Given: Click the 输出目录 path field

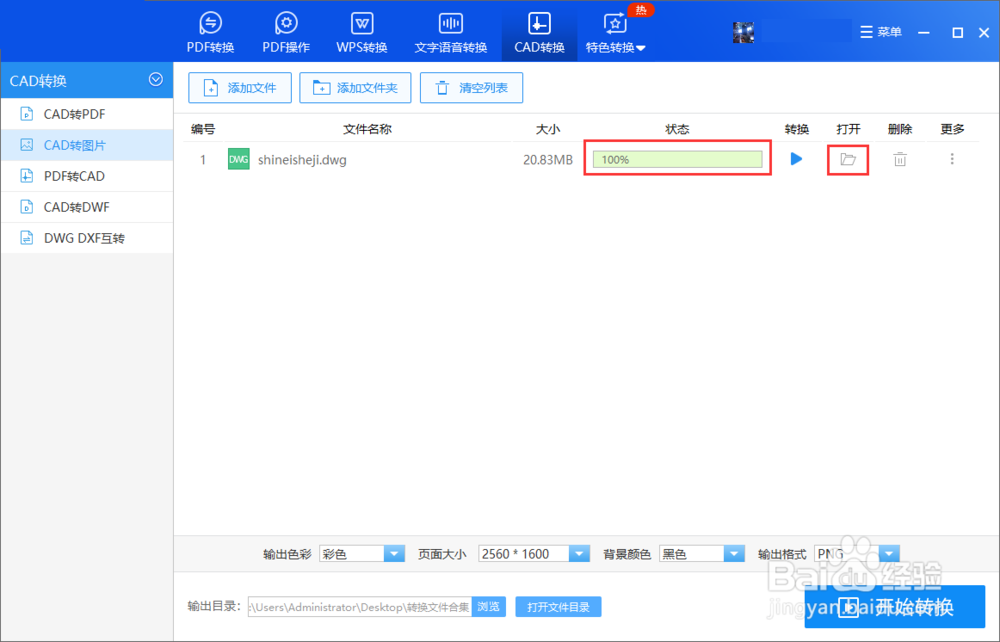Looking at the screenshot, I should point(360,607).
